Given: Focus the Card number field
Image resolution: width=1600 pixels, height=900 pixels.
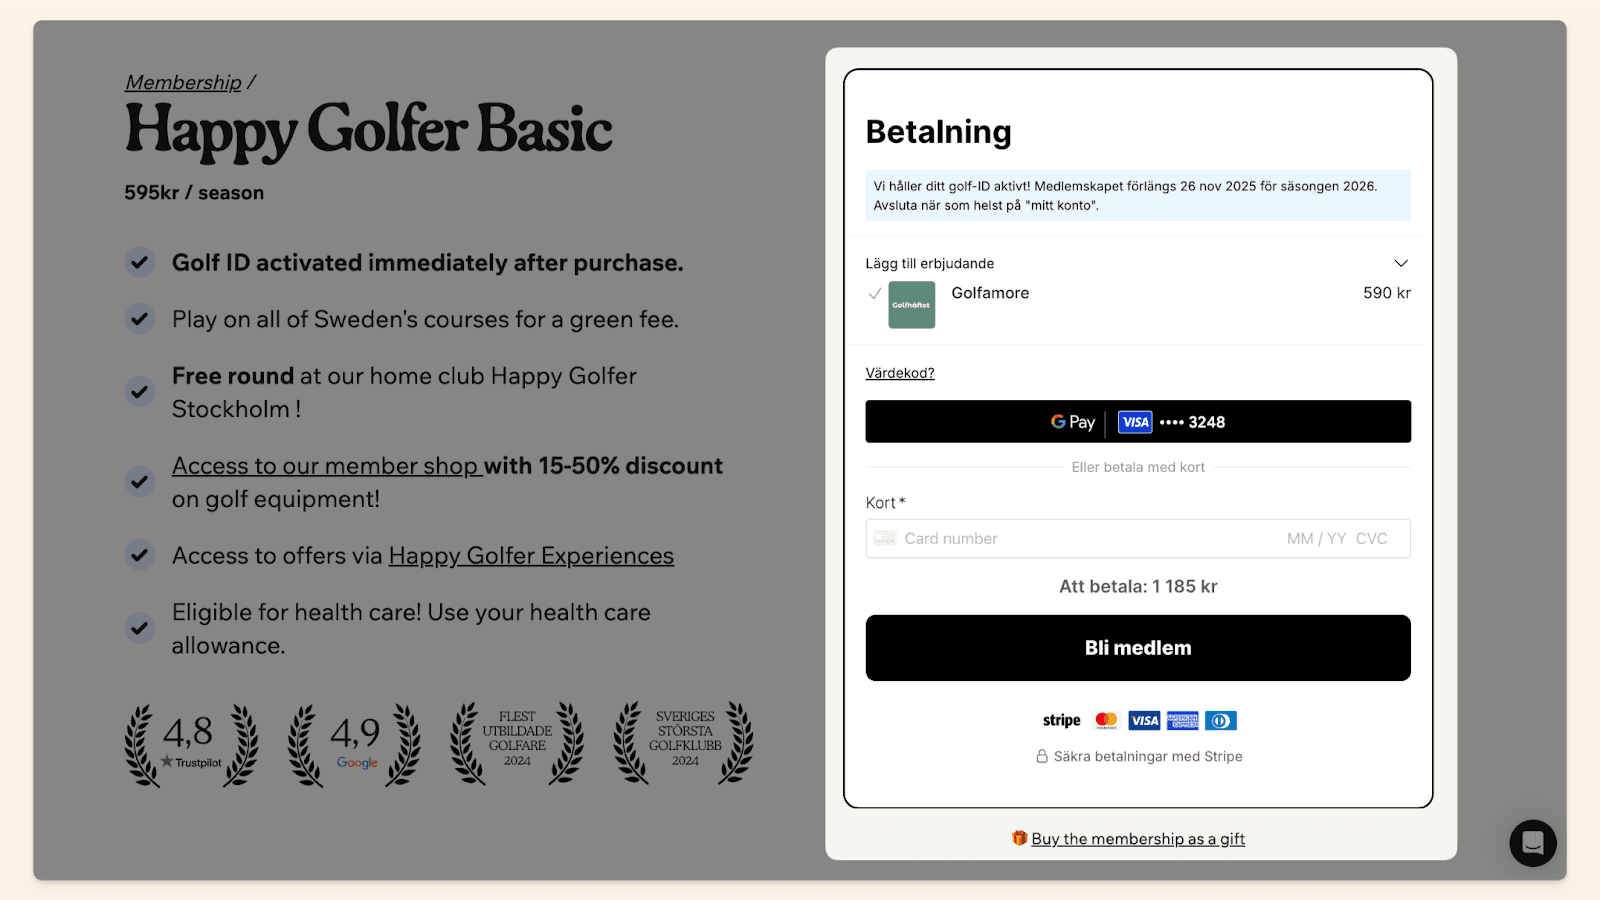Looking at the screenshot, I should point(1090,539).
